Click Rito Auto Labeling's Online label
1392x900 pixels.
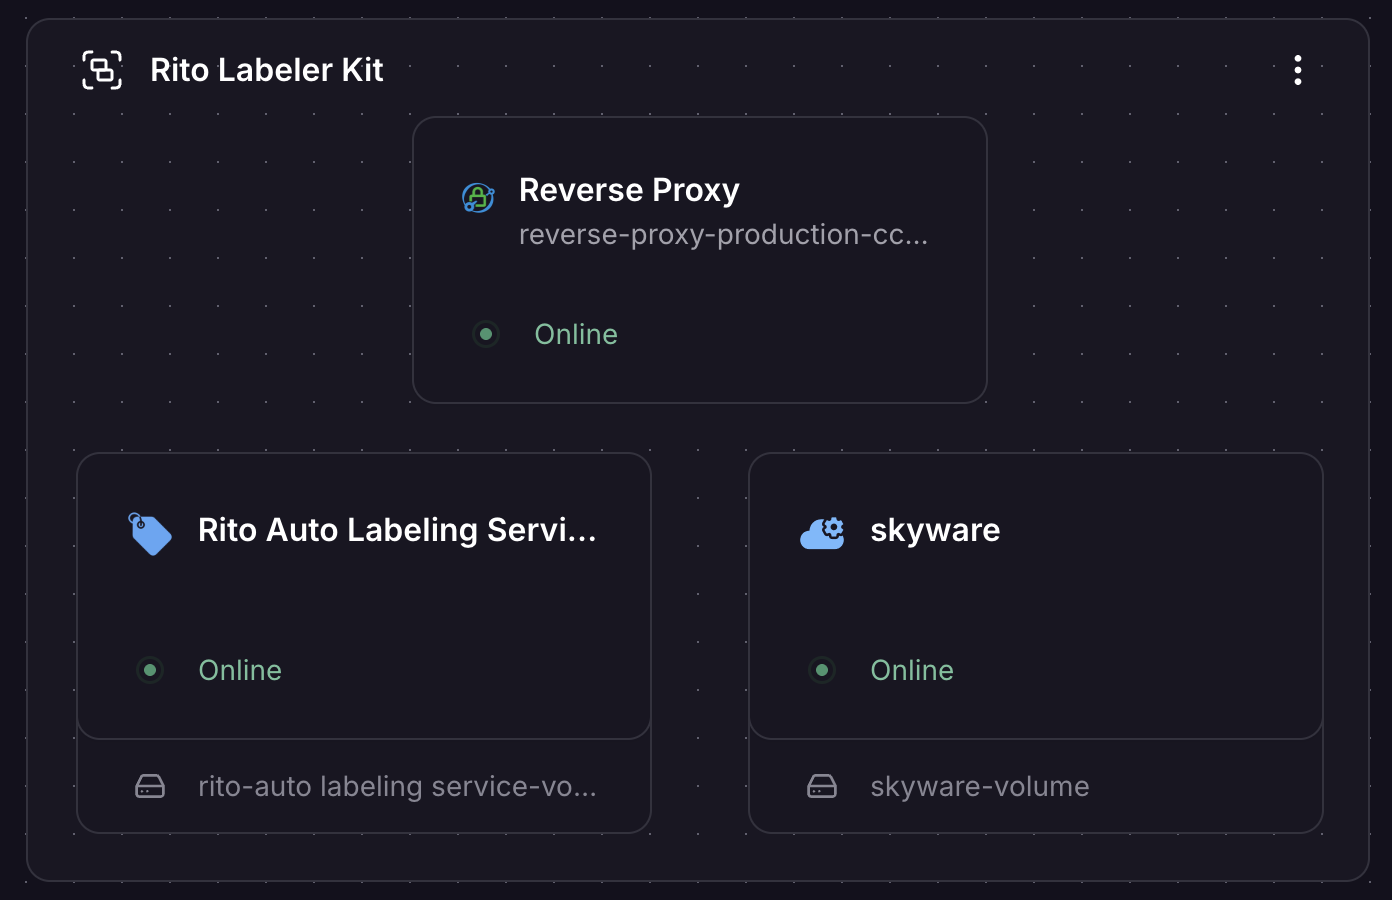tap(240, 670)
